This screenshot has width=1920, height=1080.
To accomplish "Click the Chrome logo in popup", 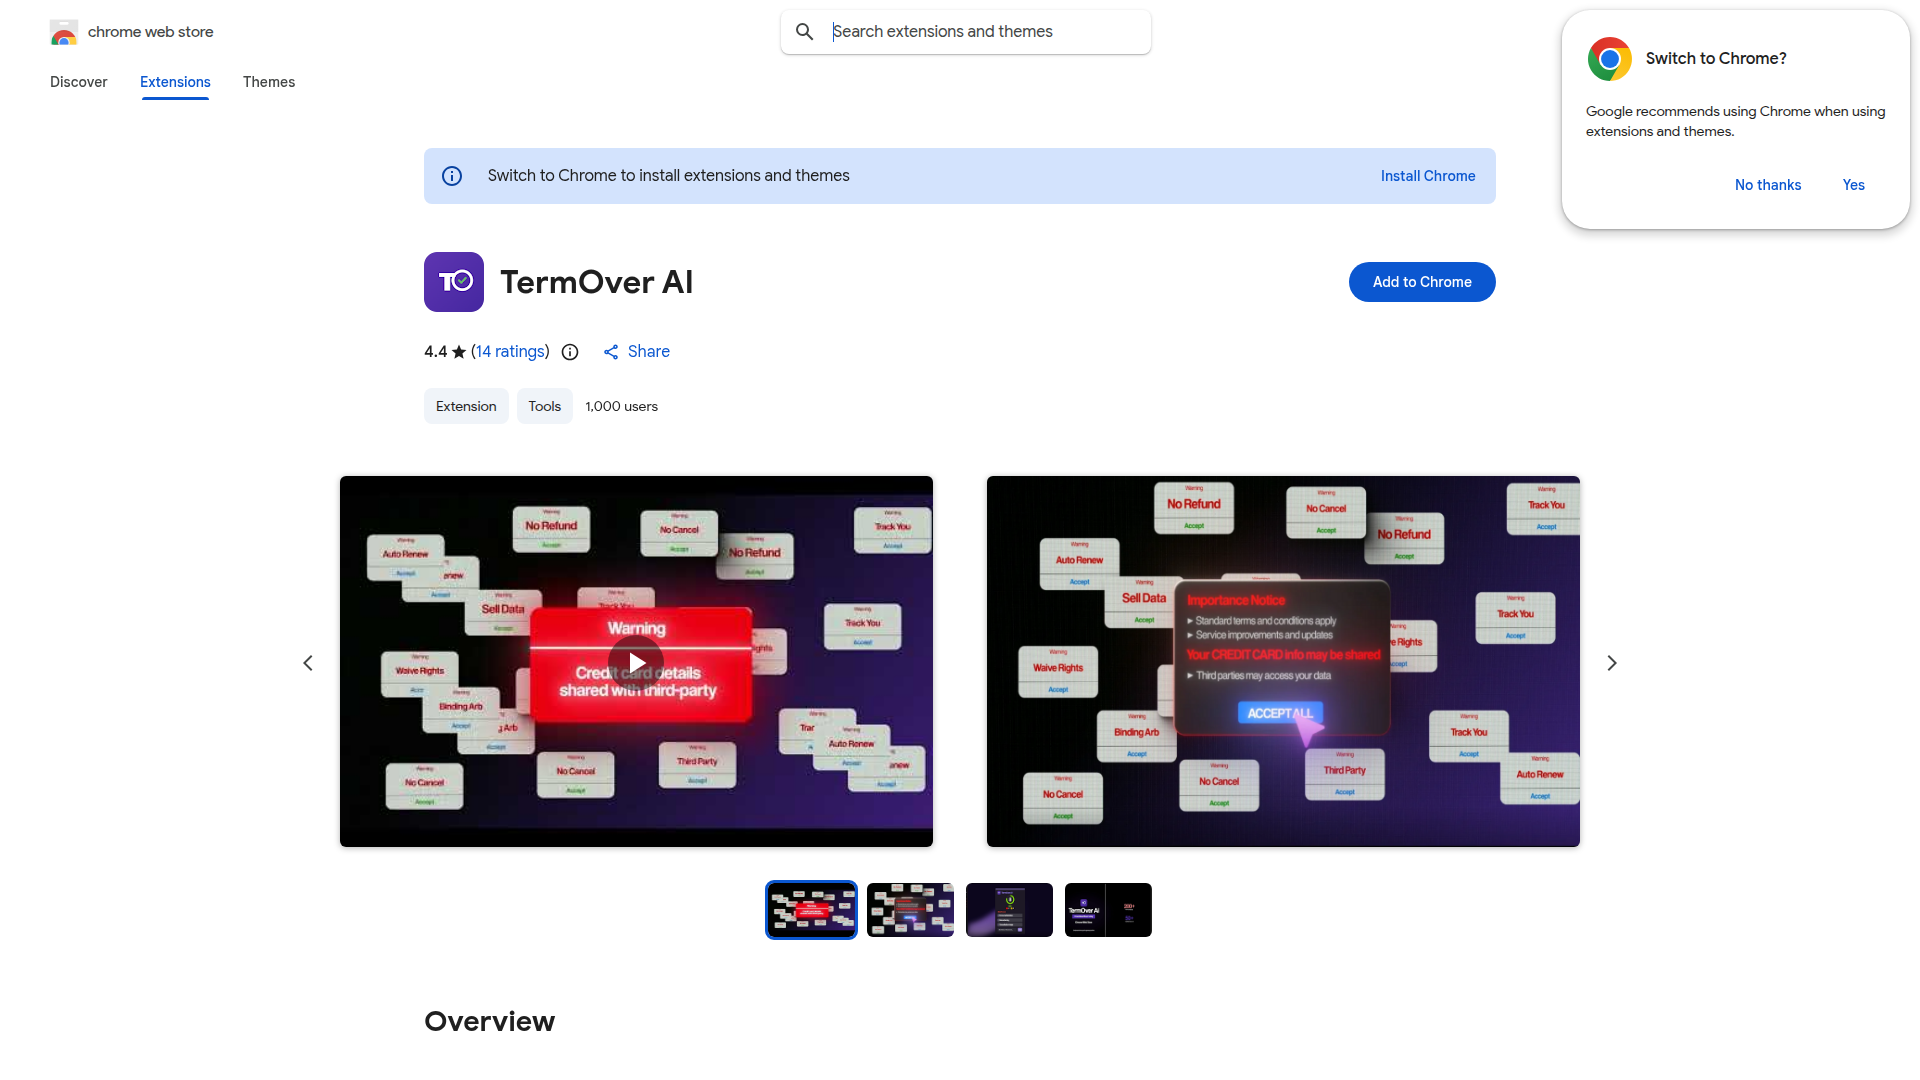I will 1609,59.
